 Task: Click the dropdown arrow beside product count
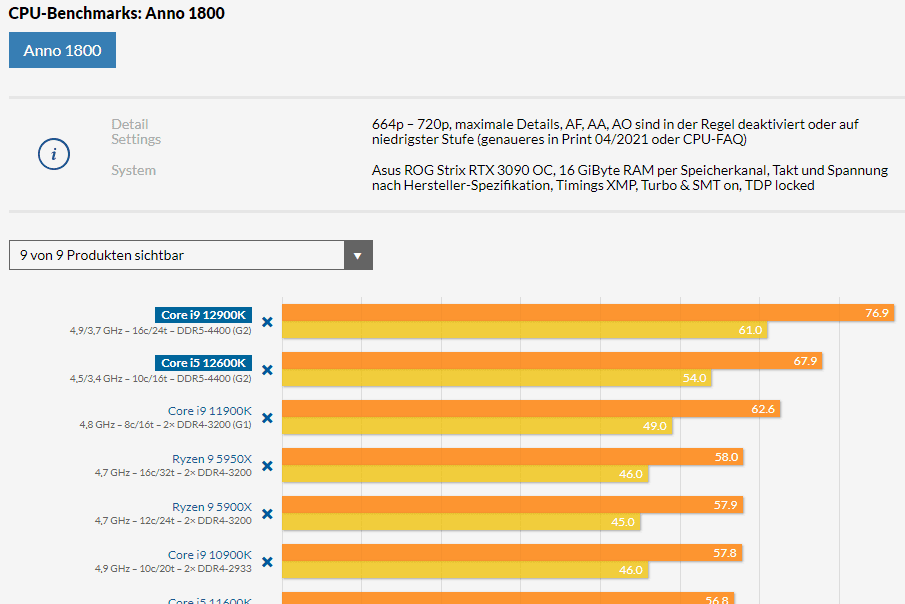point(358,255)
